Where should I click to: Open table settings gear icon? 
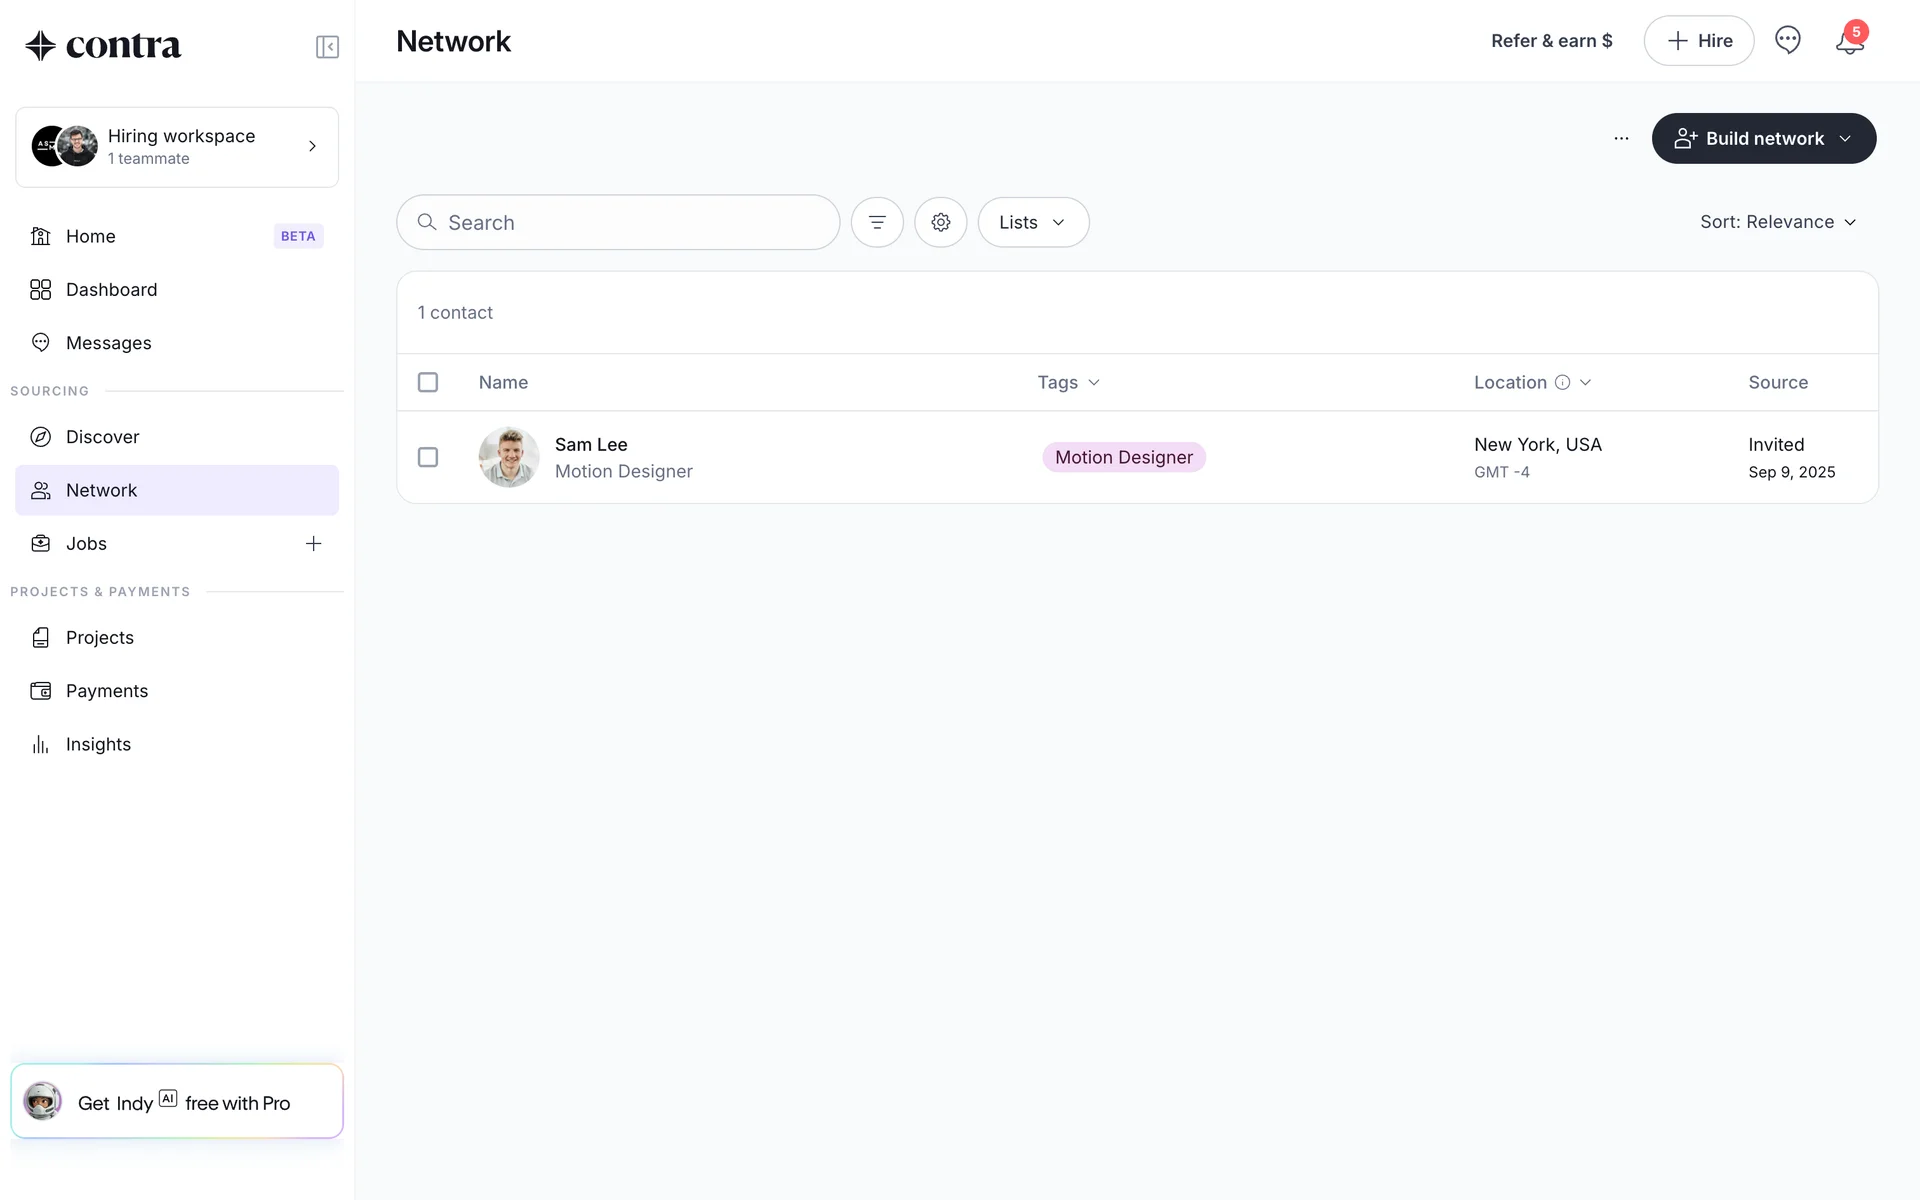(940, 222)
